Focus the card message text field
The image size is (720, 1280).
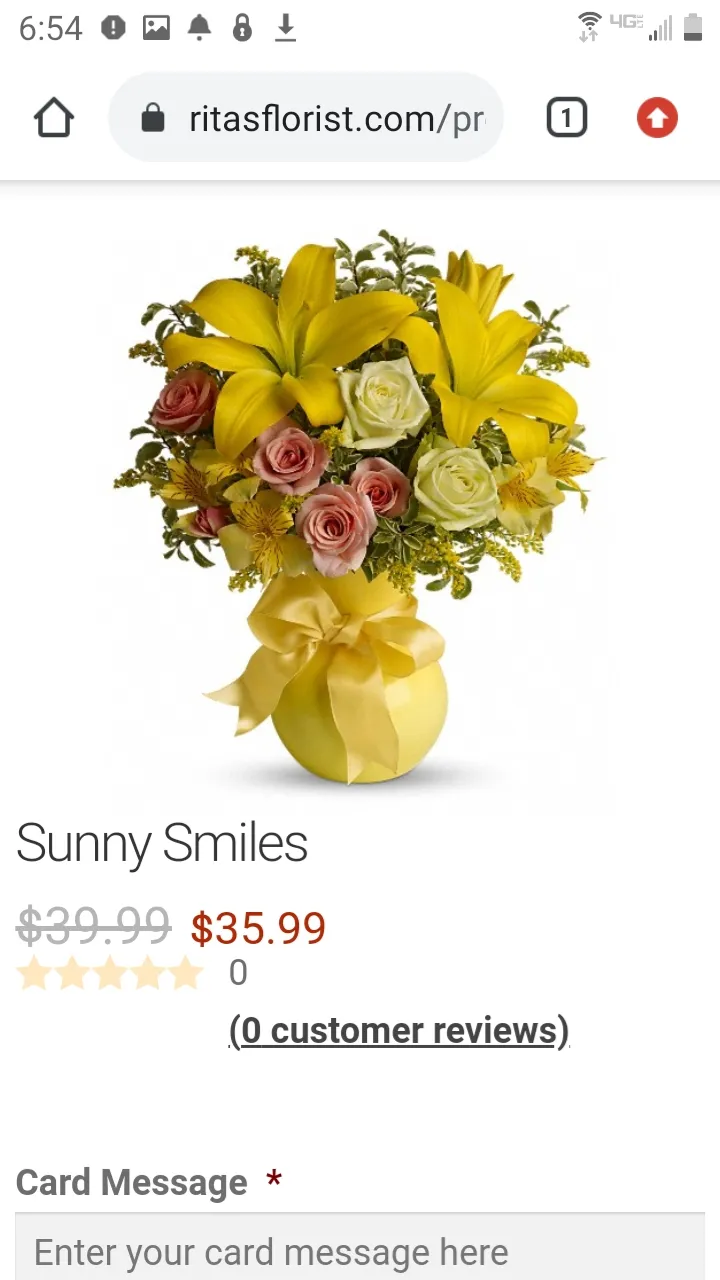coord(360,1247)
